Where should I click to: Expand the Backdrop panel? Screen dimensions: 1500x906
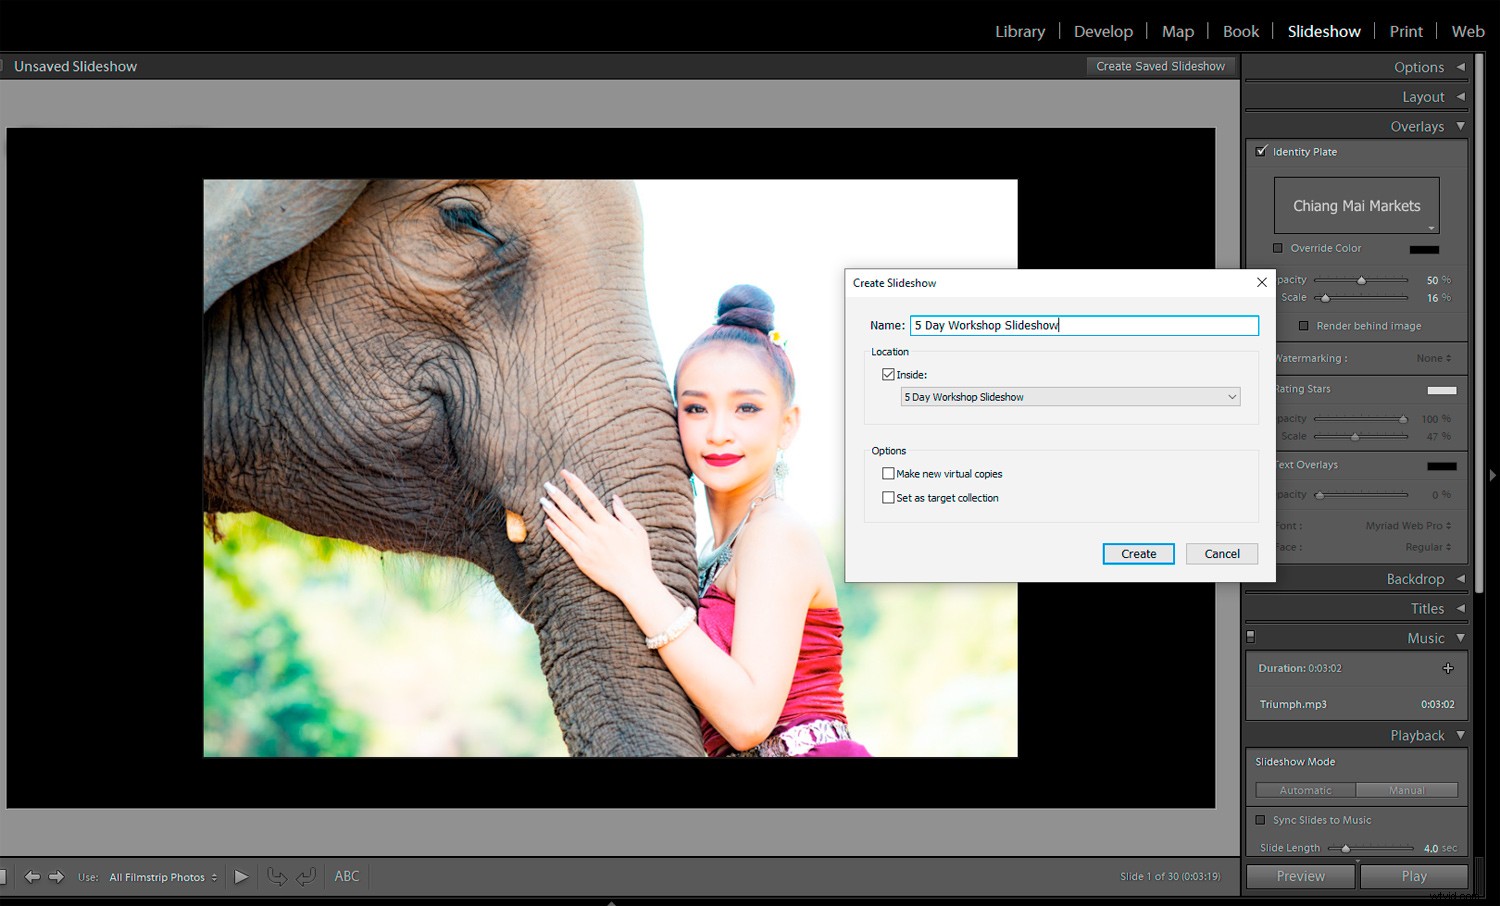[1415, 578]
